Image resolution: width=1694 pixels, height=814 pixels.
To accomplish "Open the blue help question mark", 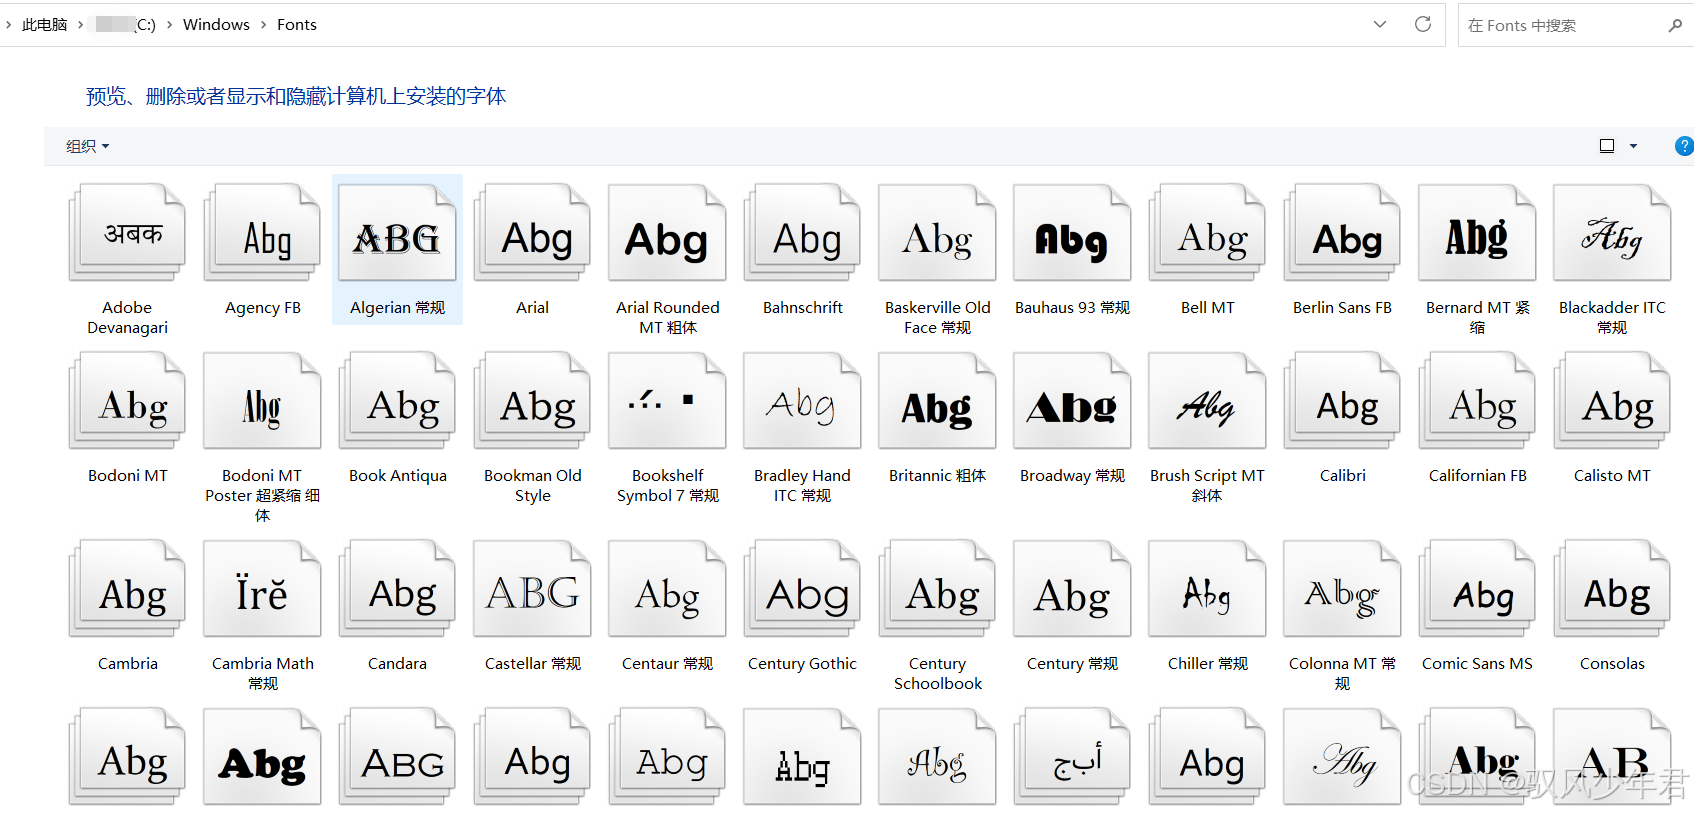I will [1684, 146].
